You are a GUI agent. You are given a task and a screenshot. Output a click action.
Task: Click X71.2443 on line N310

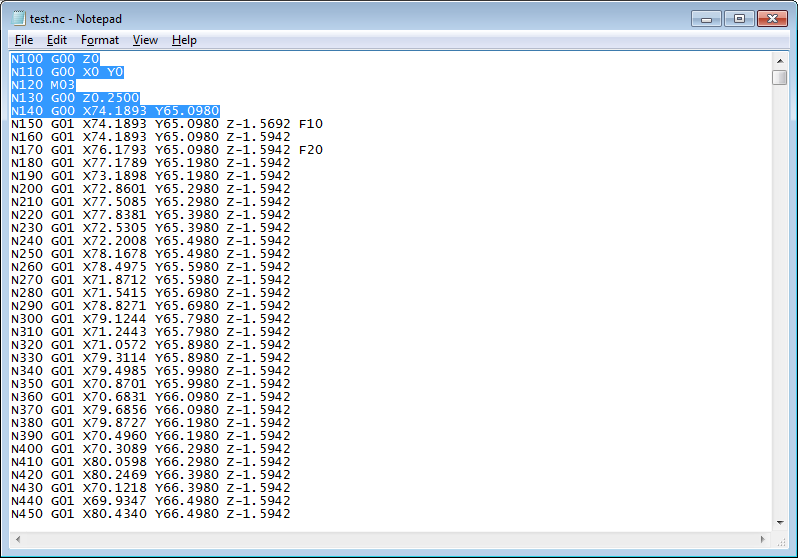coord(115,331)
